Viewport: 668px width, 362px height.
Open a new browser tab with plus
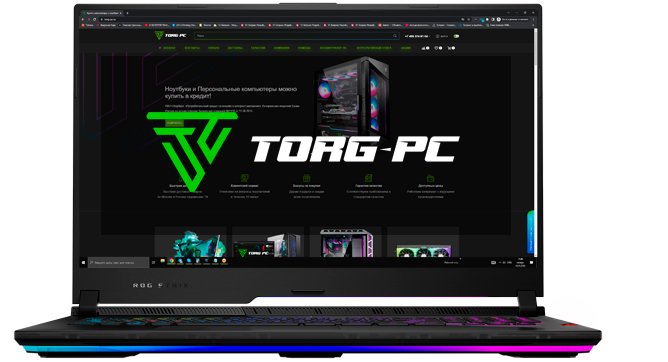(127, 13)
